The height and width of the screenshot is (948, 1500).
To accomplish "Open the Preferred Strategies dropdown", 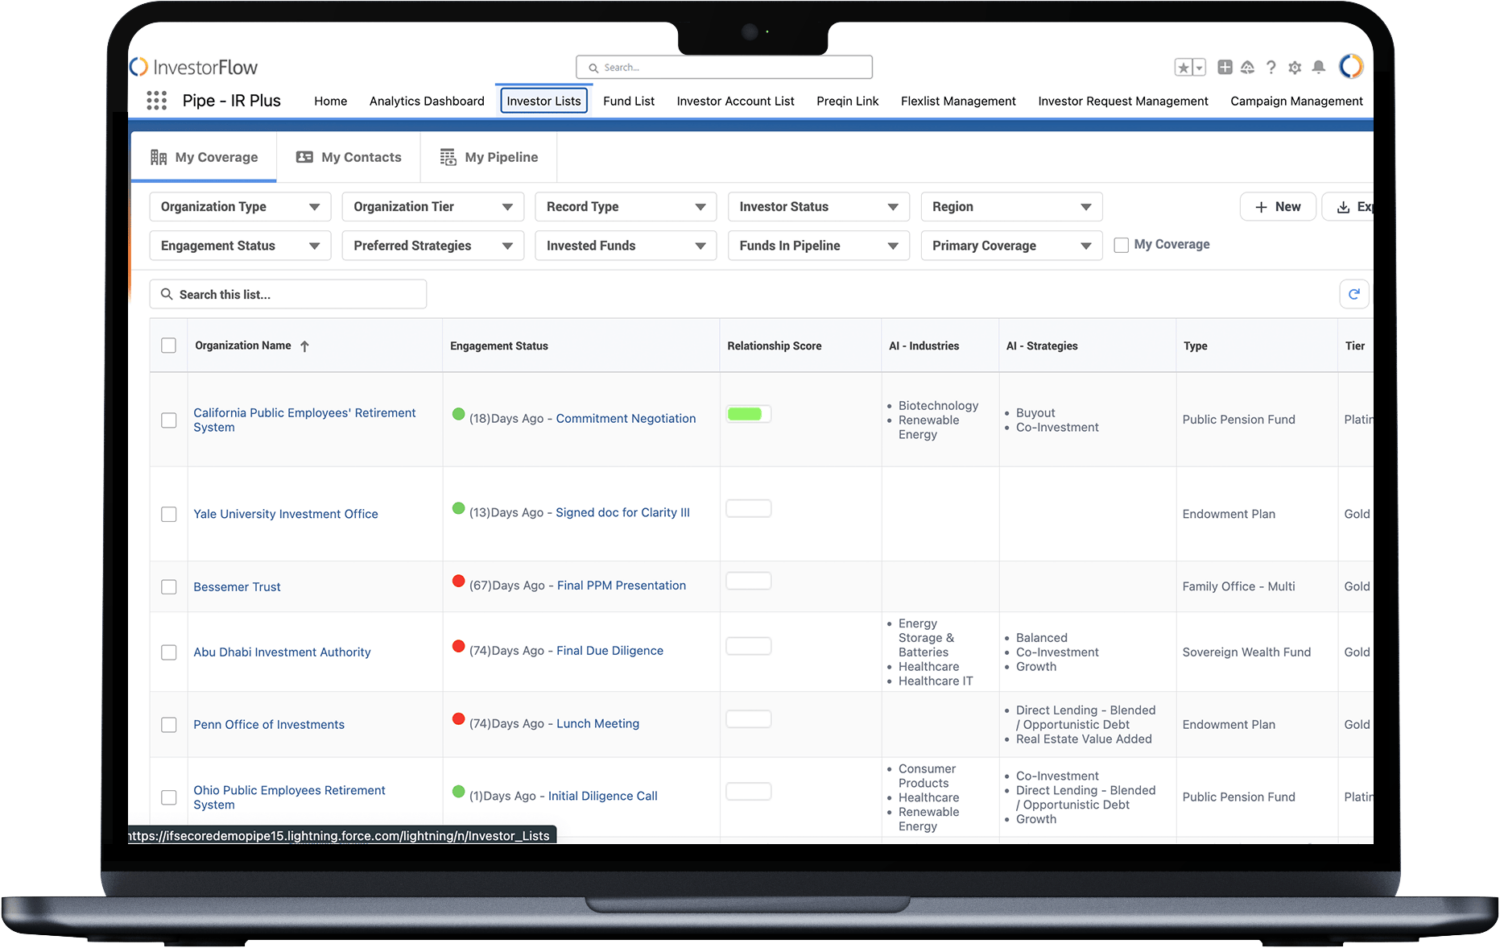I will pyautogui.click(x=433, y=246).
